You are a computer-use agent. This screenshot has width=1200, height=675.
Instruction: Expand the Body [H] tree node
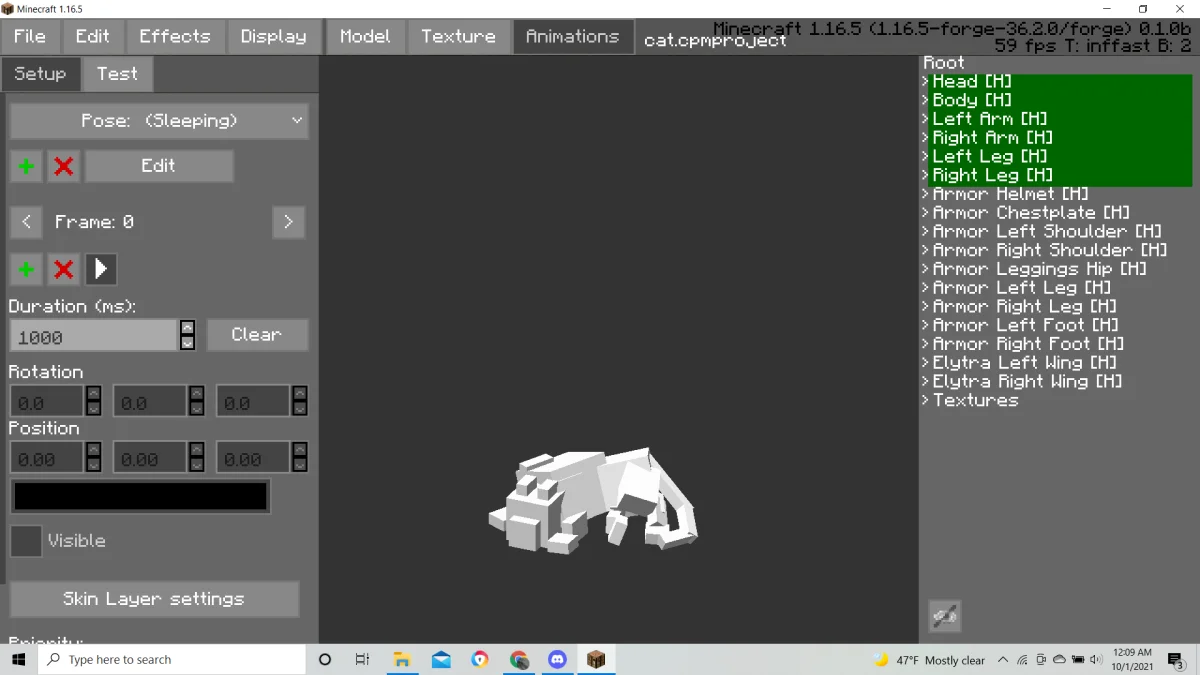(926, 100)
